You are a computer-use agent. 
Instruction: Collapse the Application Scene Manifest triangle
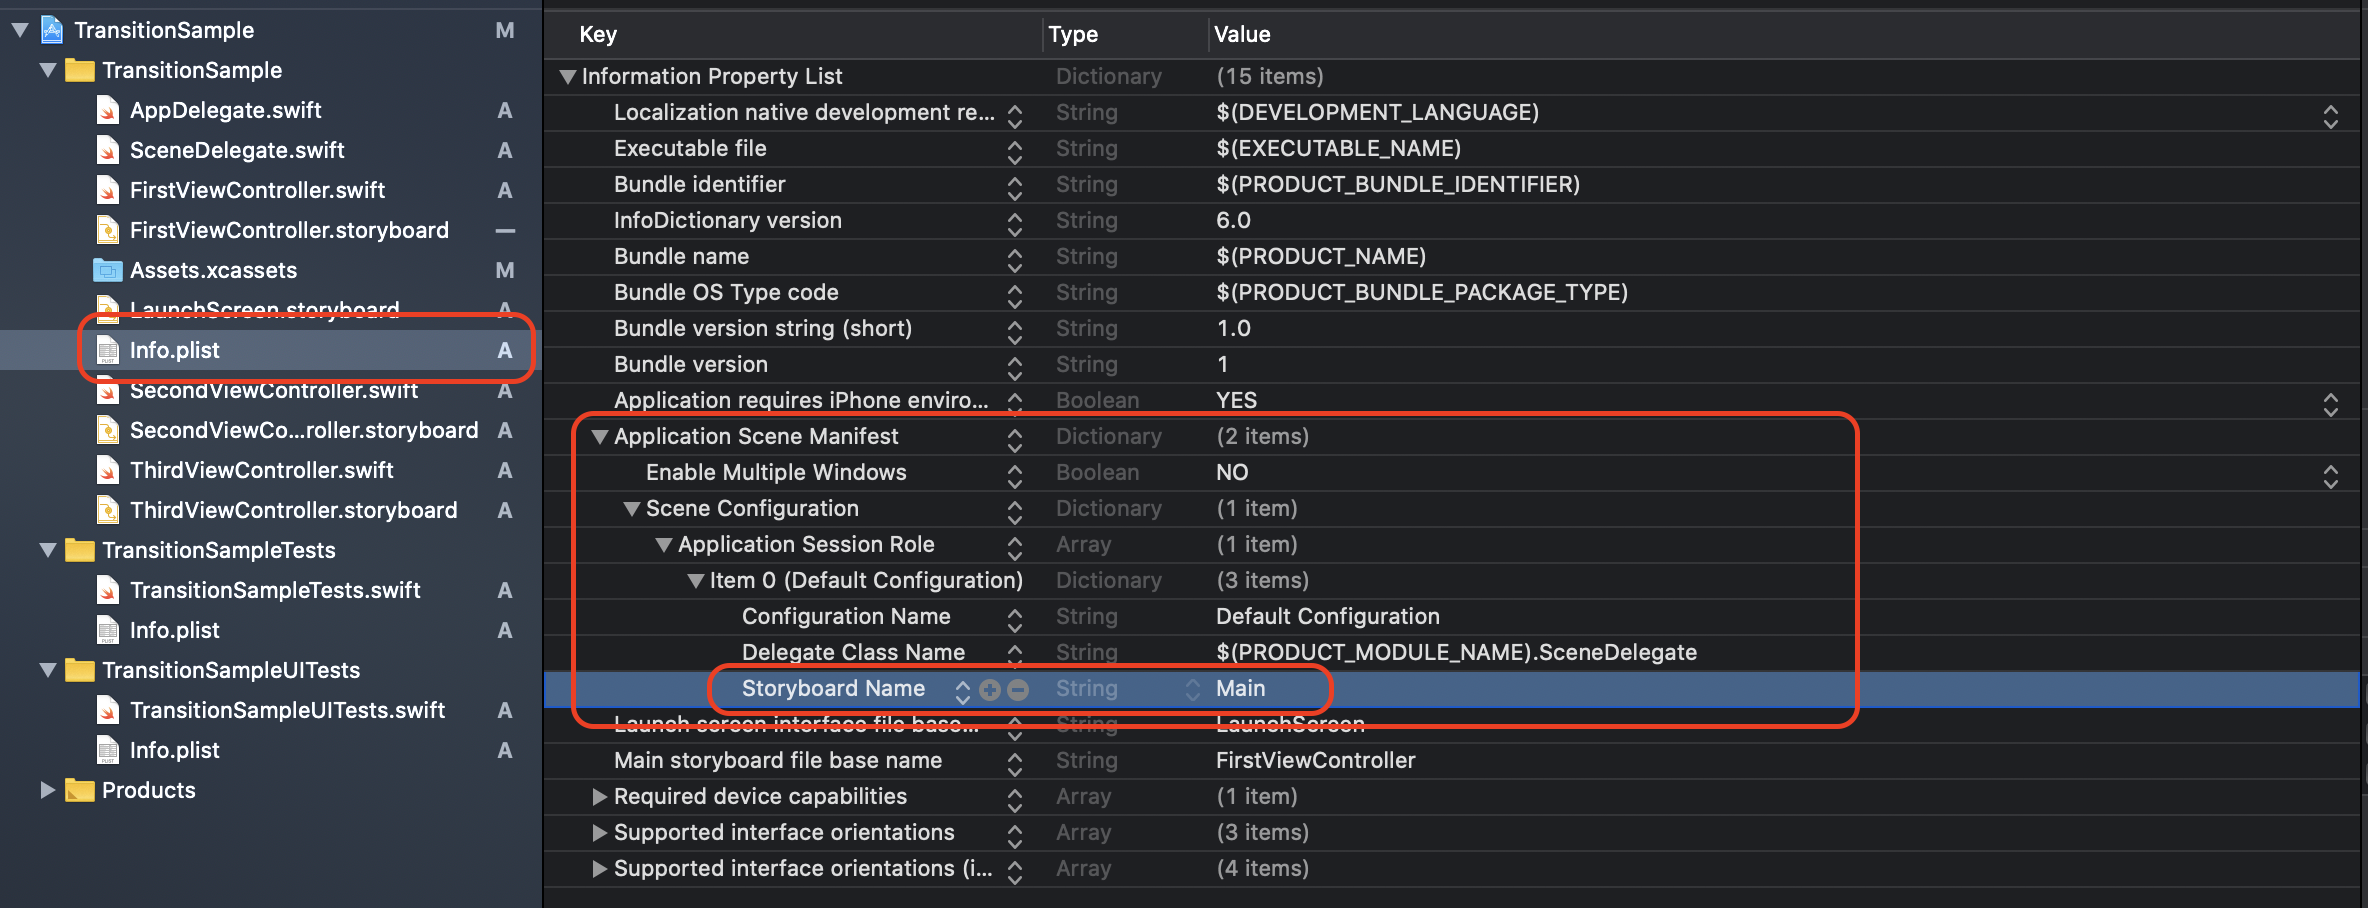coord(600,436)
